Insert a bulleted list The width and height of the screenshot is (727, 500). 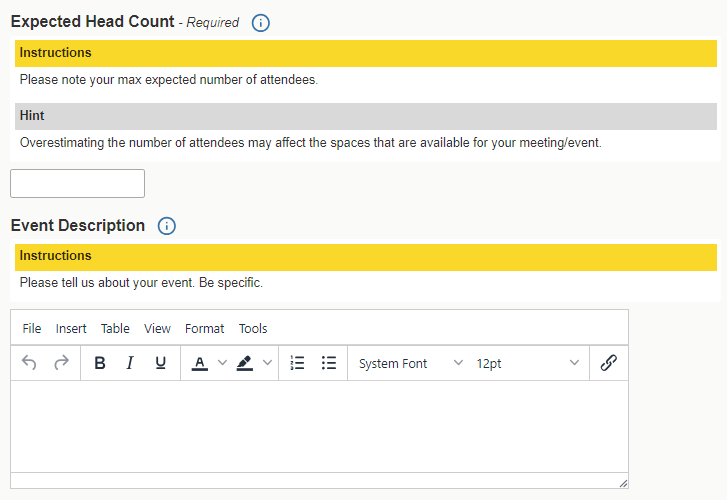(329, 363)
